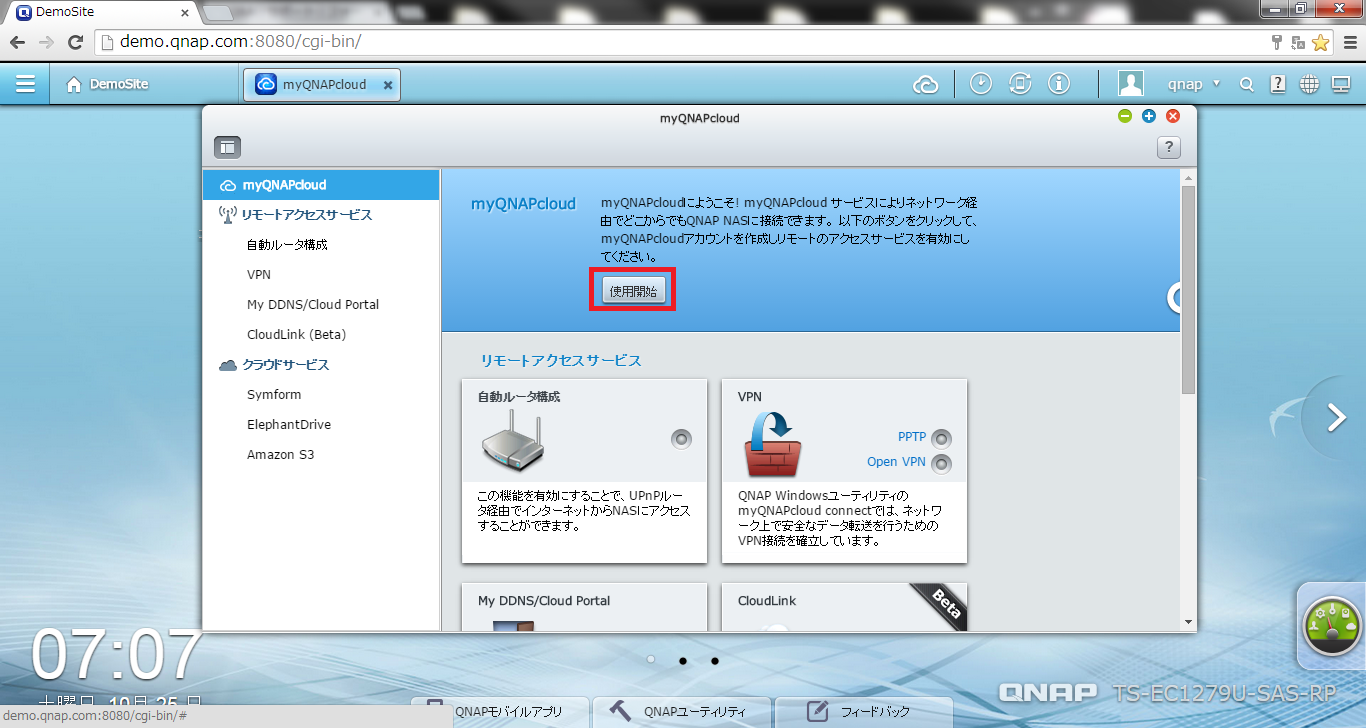This screenshot has height=728, width=1366.
Task: Open the language globe icon
Action: 1309,85
